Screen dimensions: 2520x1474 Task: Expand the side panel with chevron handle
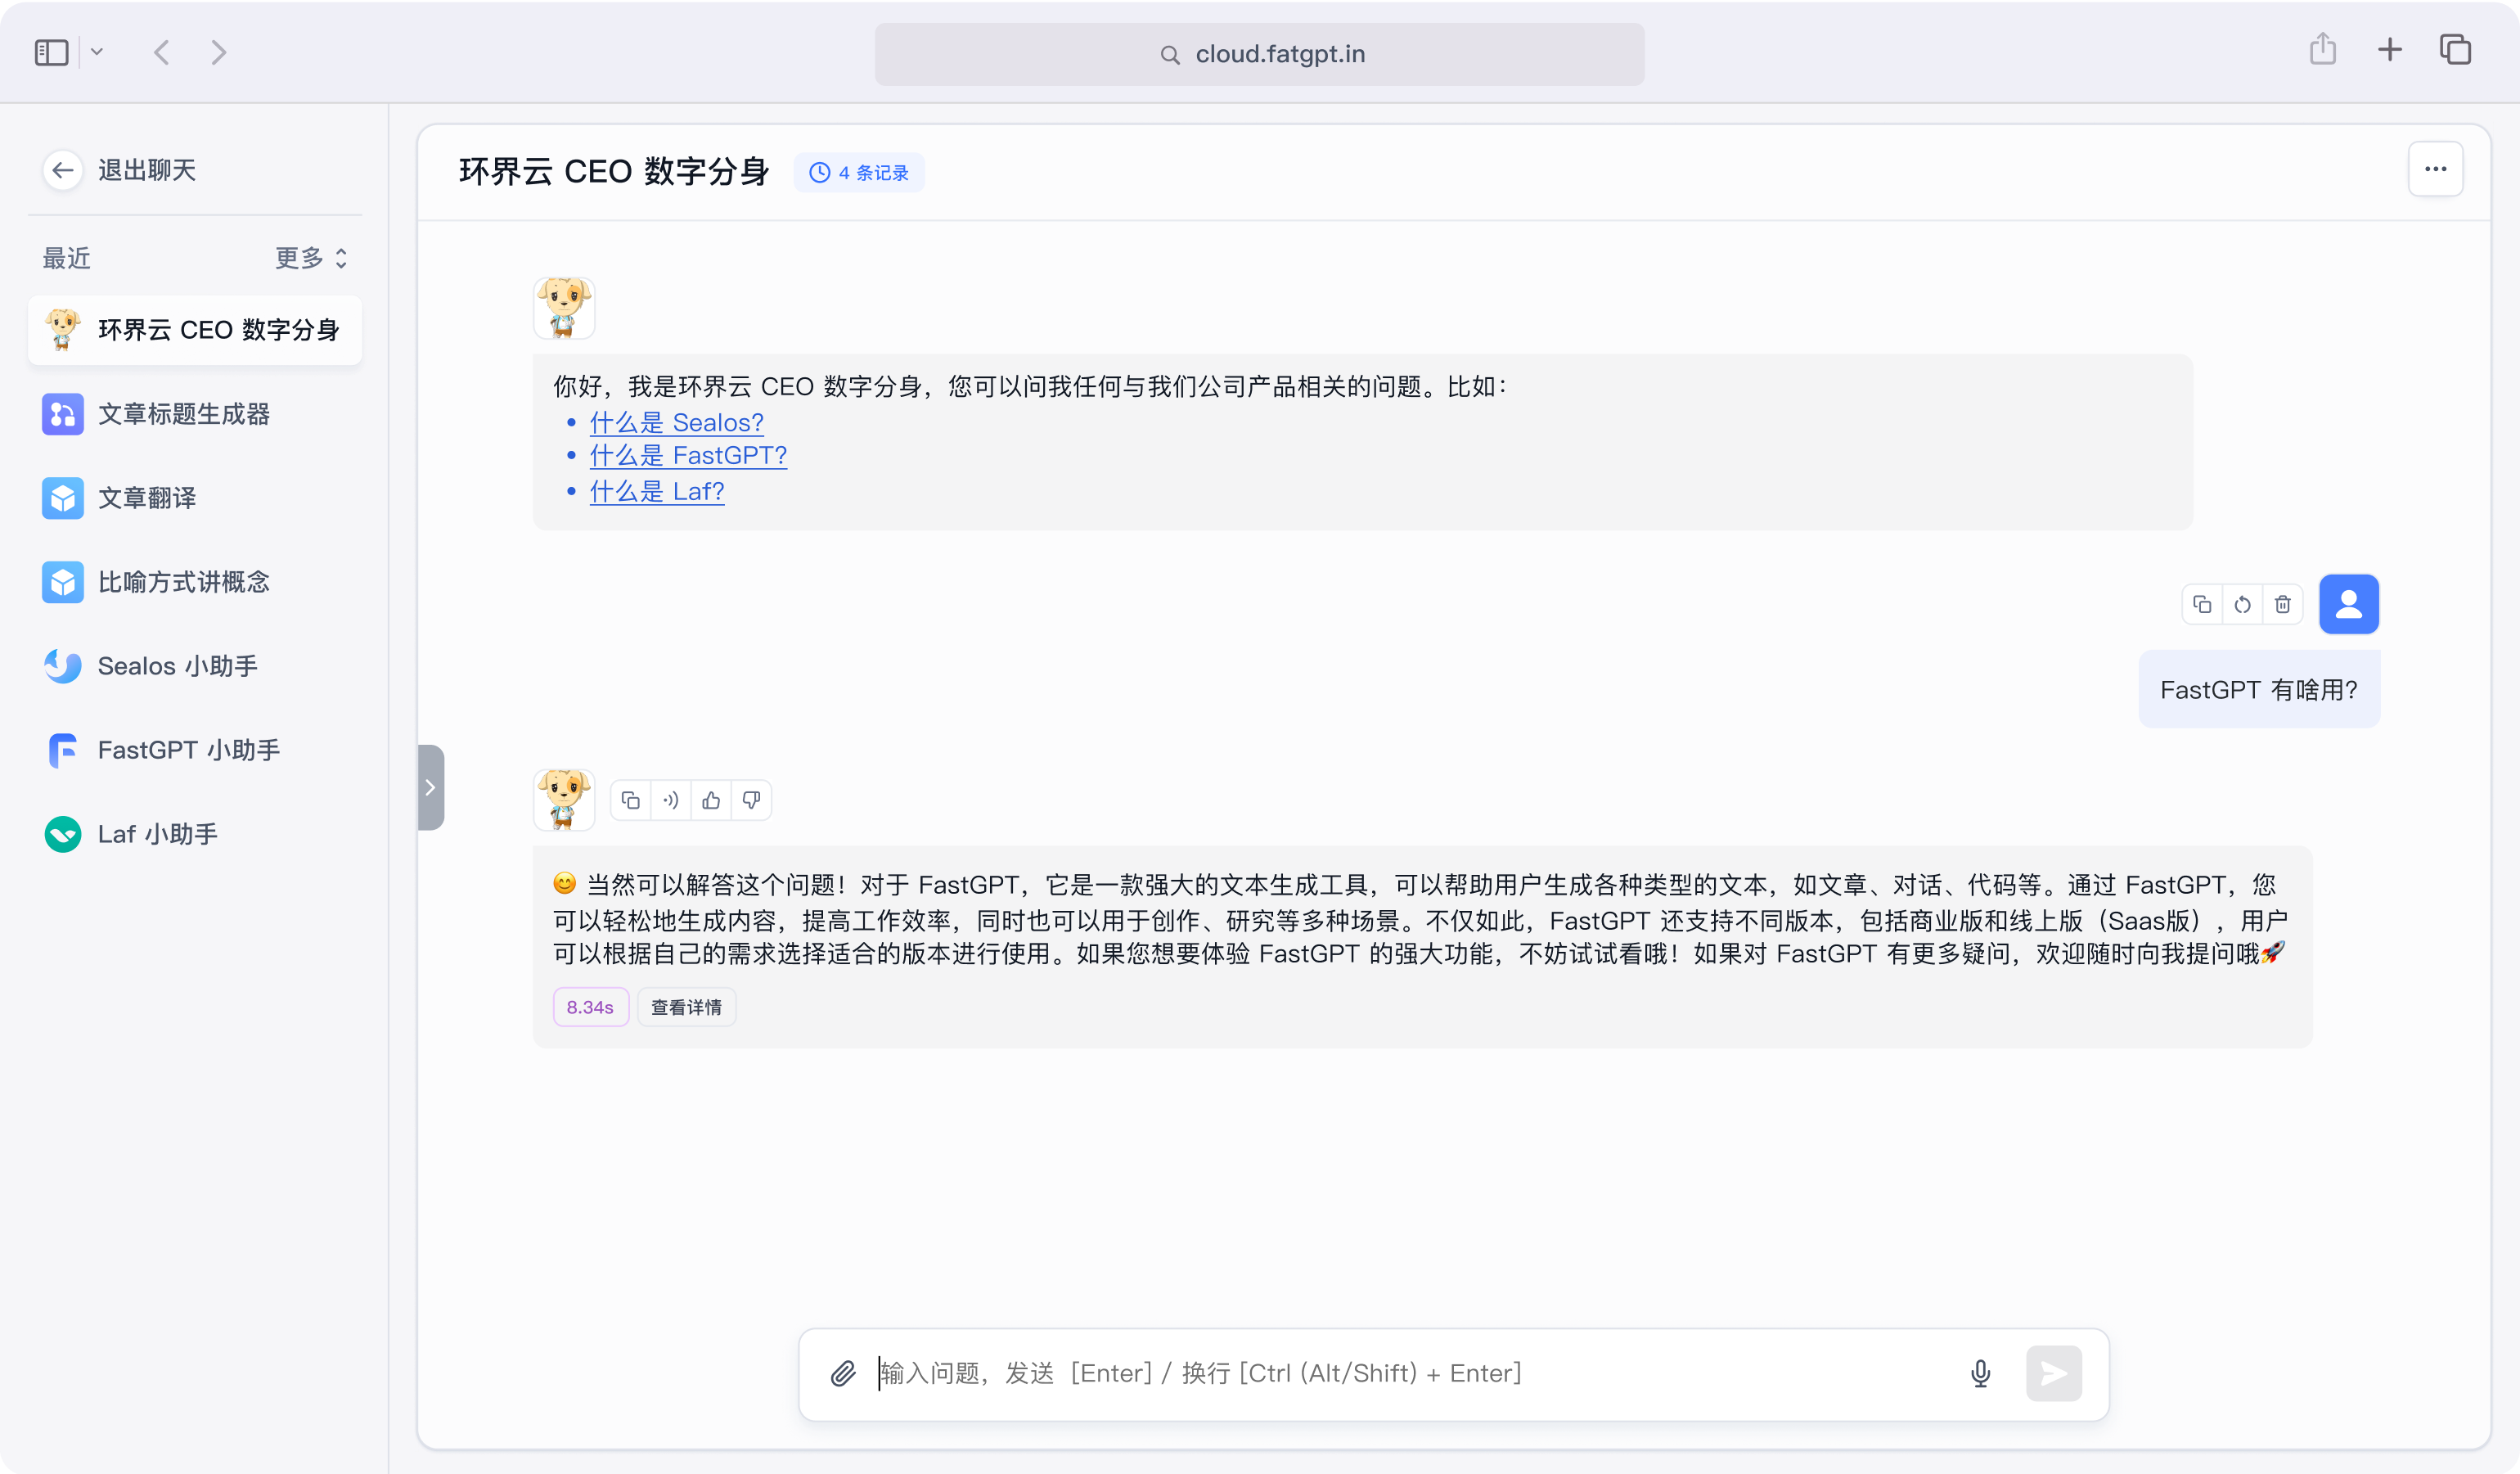coord(431,787)
